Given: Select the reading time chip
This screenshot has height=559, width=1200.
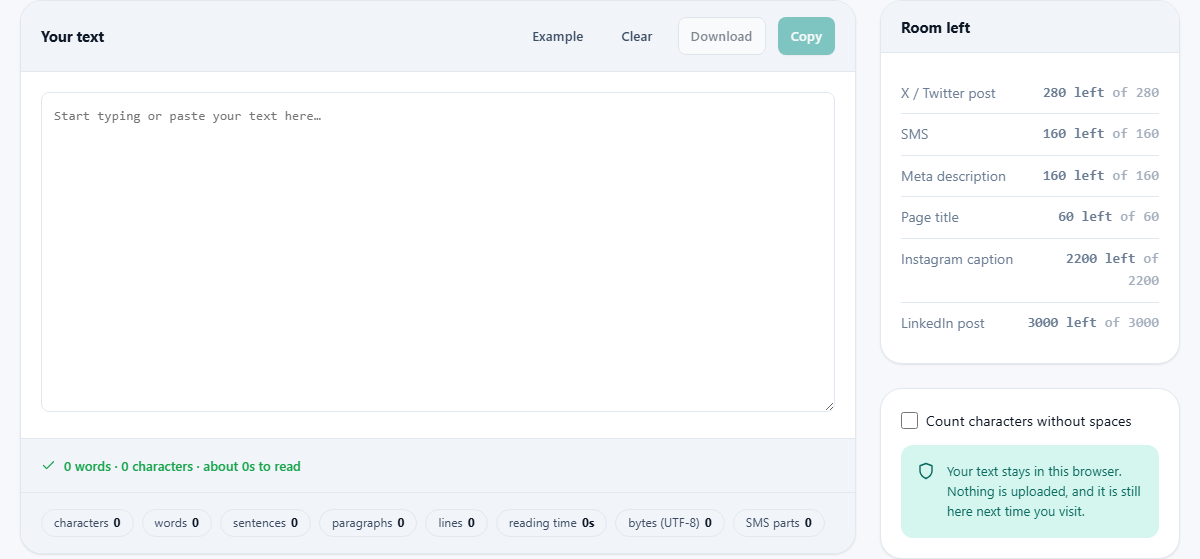Looking at the screenshot, I should pyautogui.click(x=551, y=523).
